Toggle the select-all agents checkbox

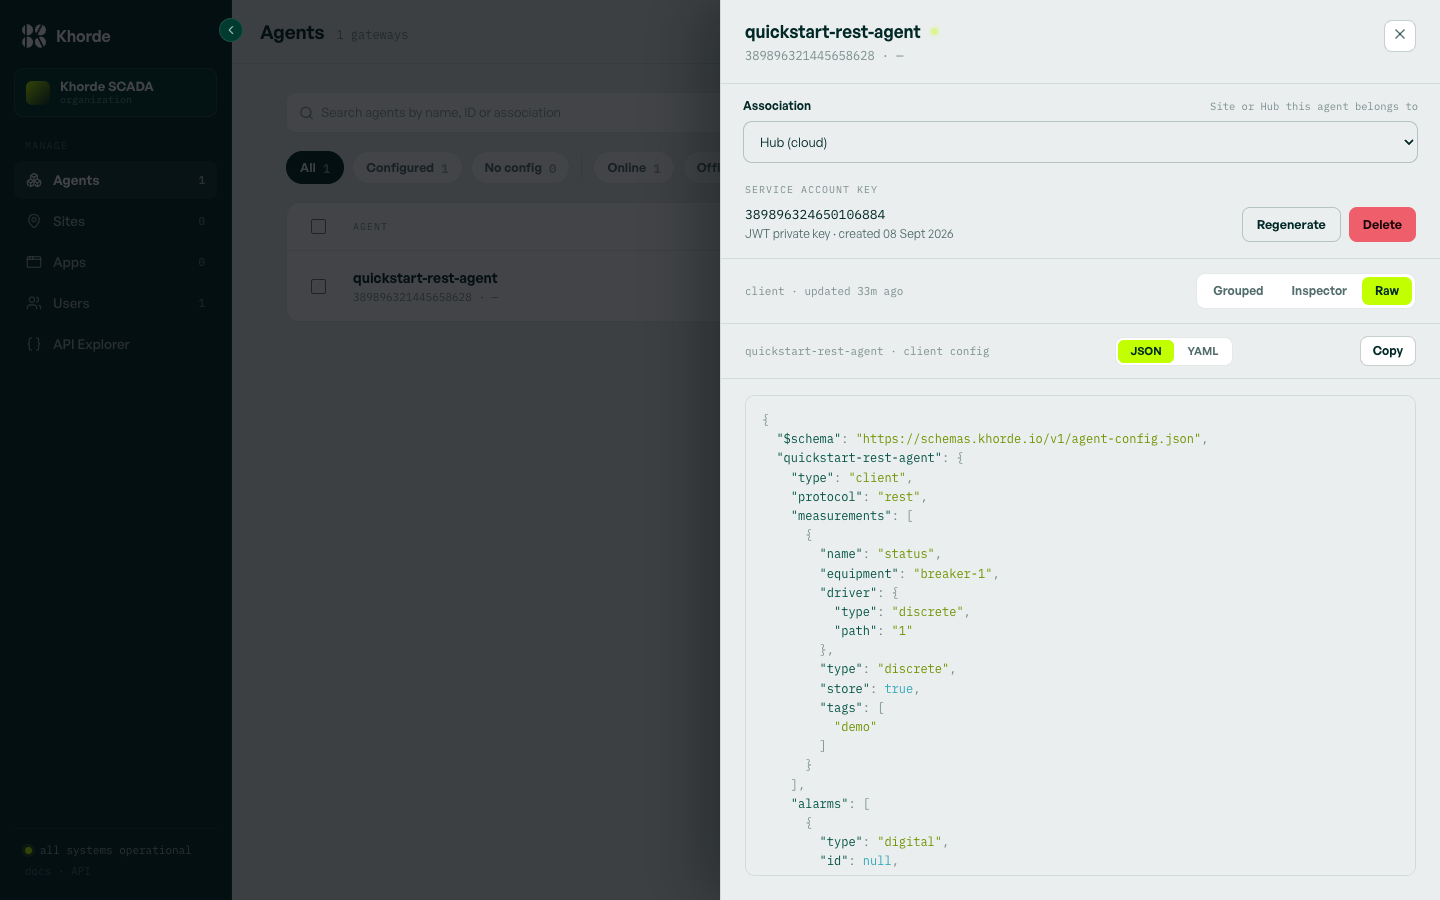point(319,227)
